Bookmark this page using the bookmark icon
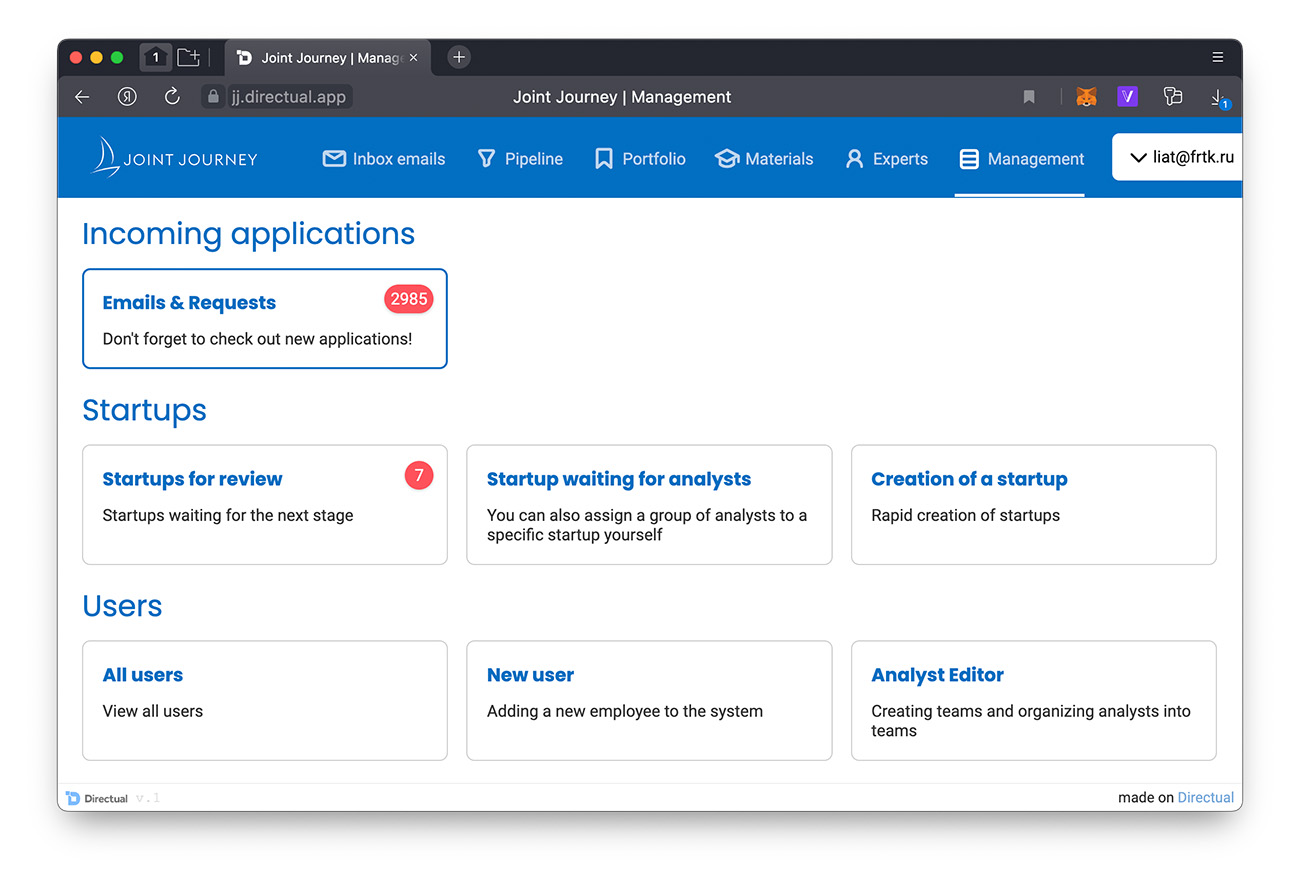The height and width of the screenshot is (887, 1300). [1029, 97]
